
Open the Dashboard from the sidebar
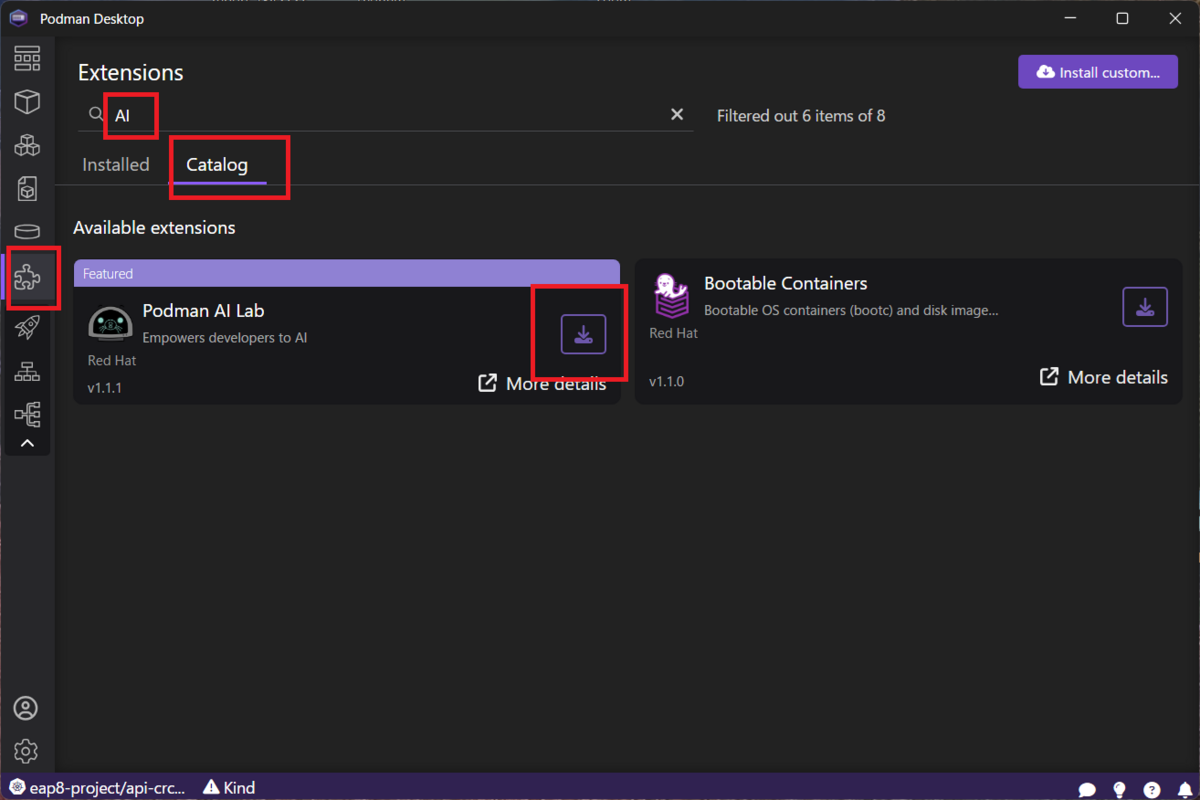pos(27,58)
